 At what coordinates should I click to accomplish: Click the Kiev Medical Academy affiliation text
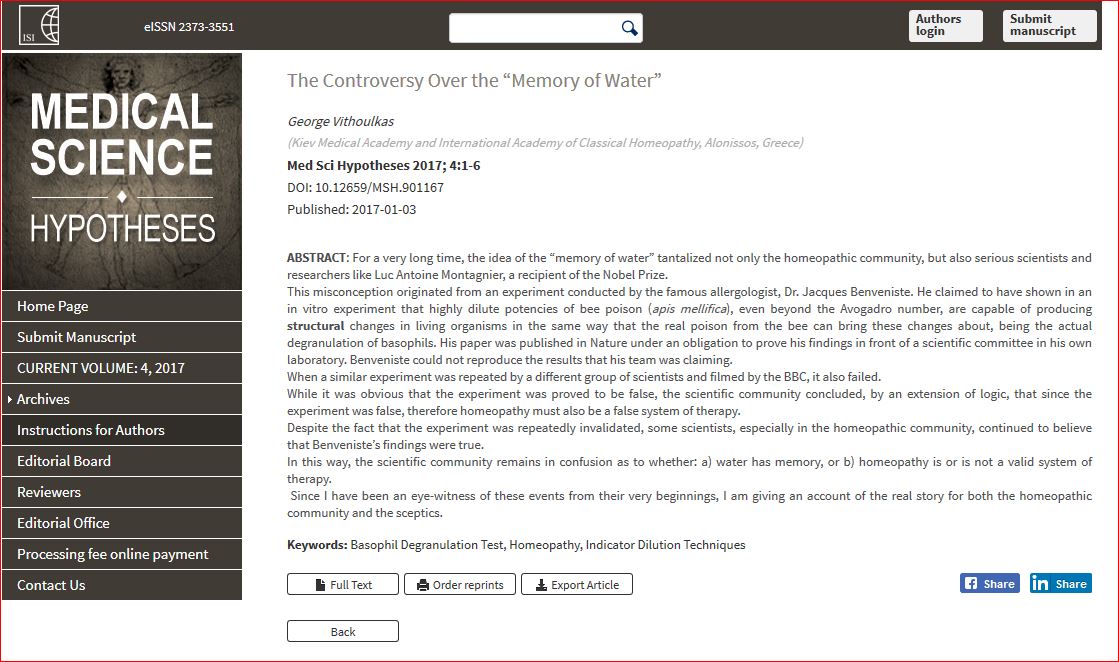[x=545, y=143]
